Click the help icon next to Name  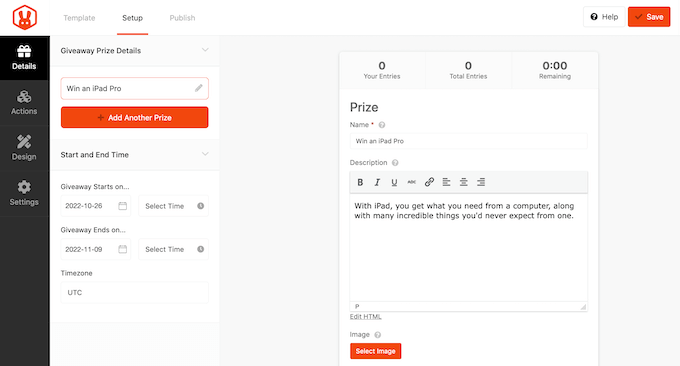(382, 125)
